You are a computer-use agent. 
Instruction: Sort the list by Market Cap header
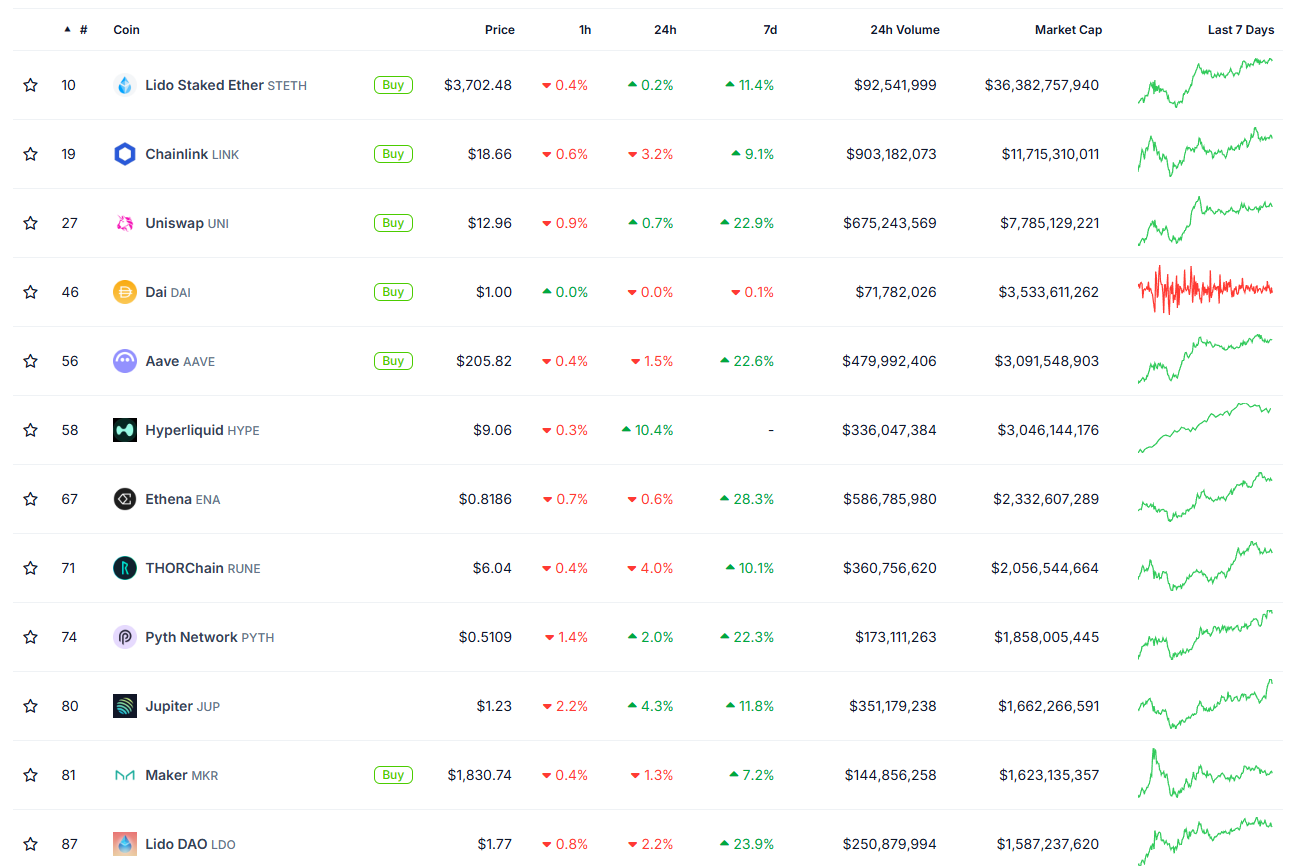coord(1068,30)
